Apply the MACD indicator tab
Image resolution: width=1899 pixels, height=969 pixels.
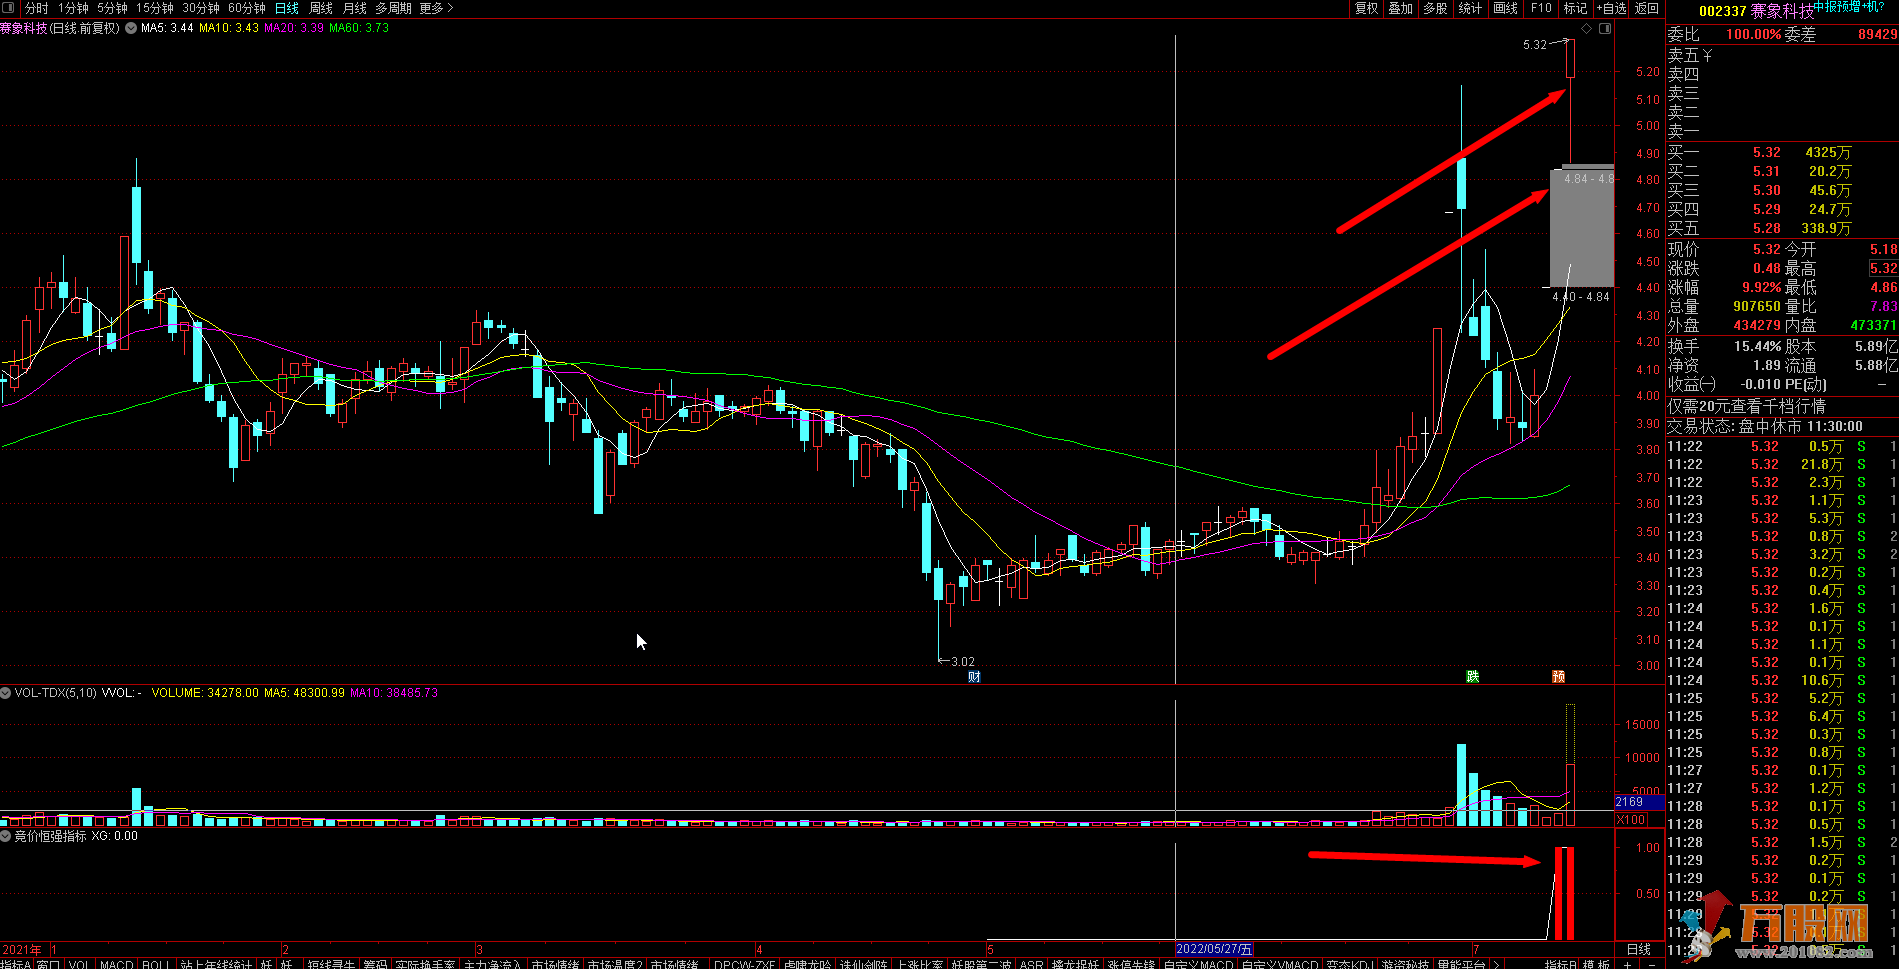(x=116, y=964)
